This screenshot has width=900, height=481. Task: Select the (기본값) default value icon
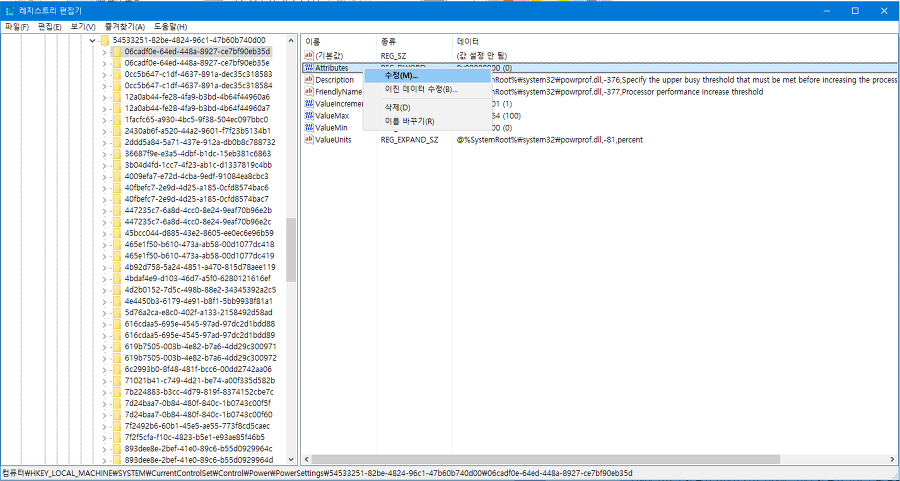[310, 56]
